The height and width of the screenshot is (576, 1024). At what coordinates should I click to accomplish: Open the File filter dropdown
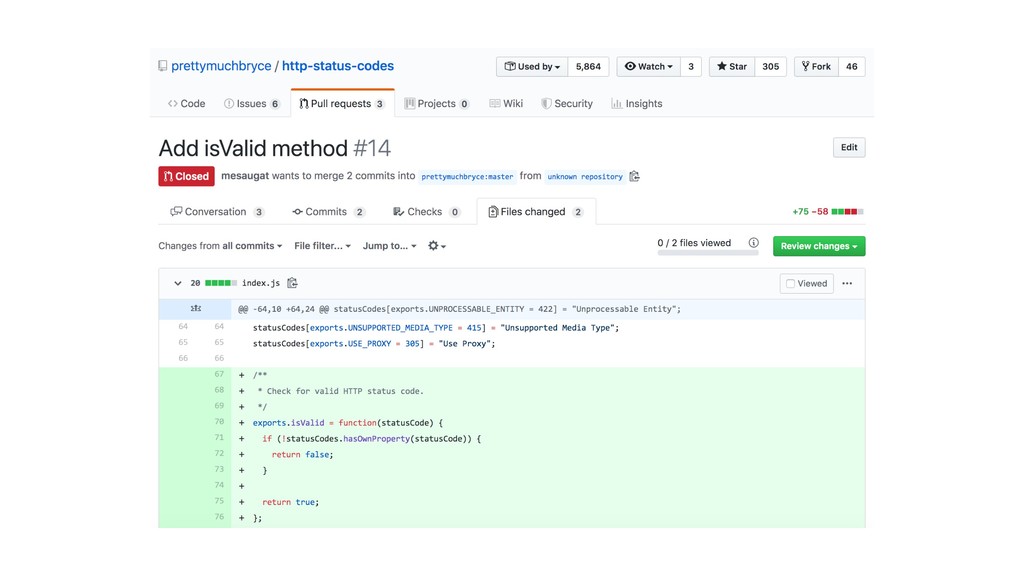322,246
